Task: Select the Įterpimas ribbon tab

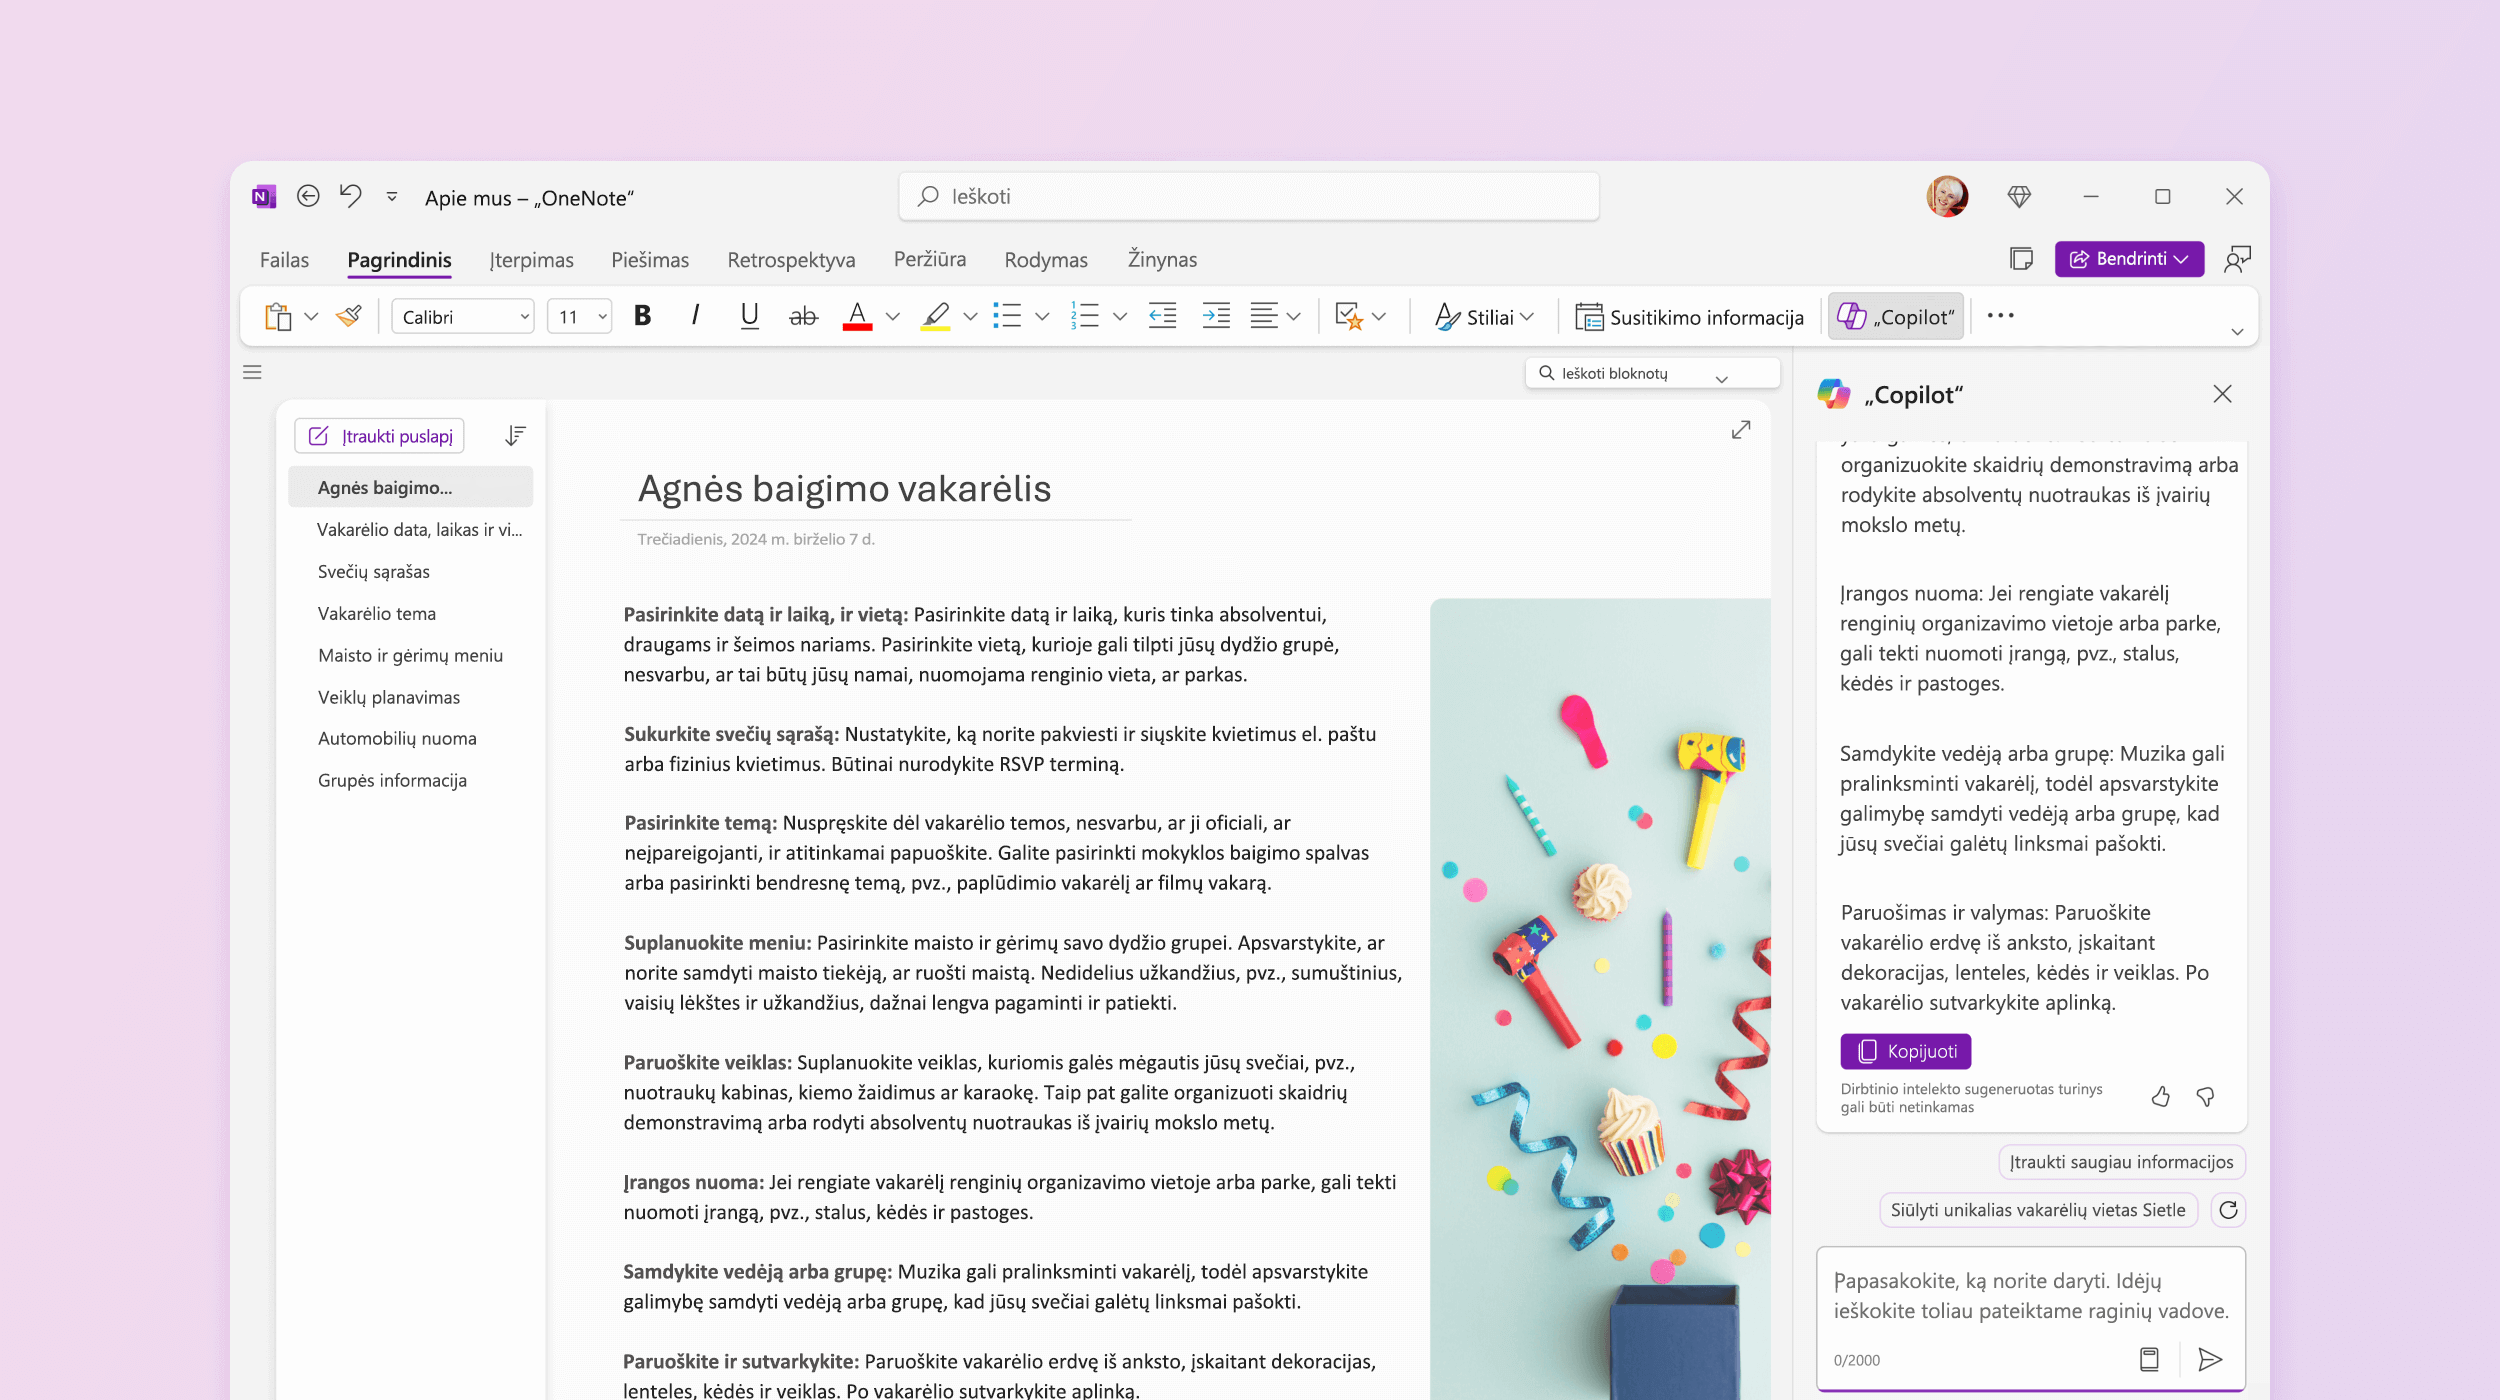Action: point(532,259)
